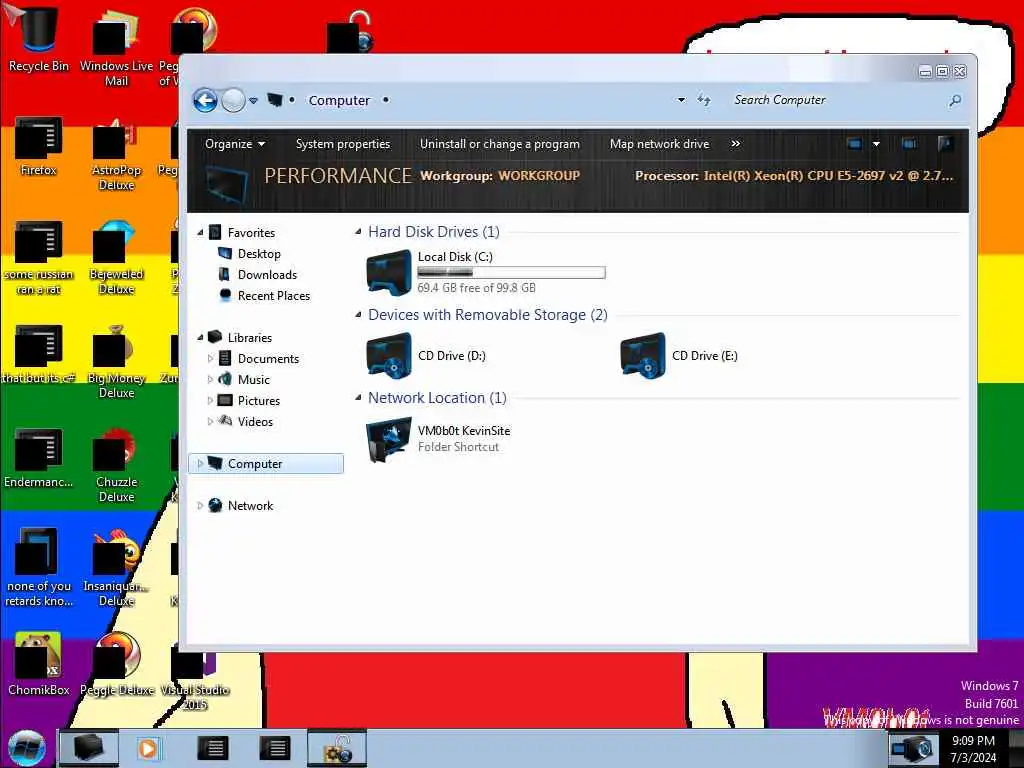Collapse the Network Location group
The width and height of the screenshot is (1024, 768).
pyautogui.click(x=358, y=398)
